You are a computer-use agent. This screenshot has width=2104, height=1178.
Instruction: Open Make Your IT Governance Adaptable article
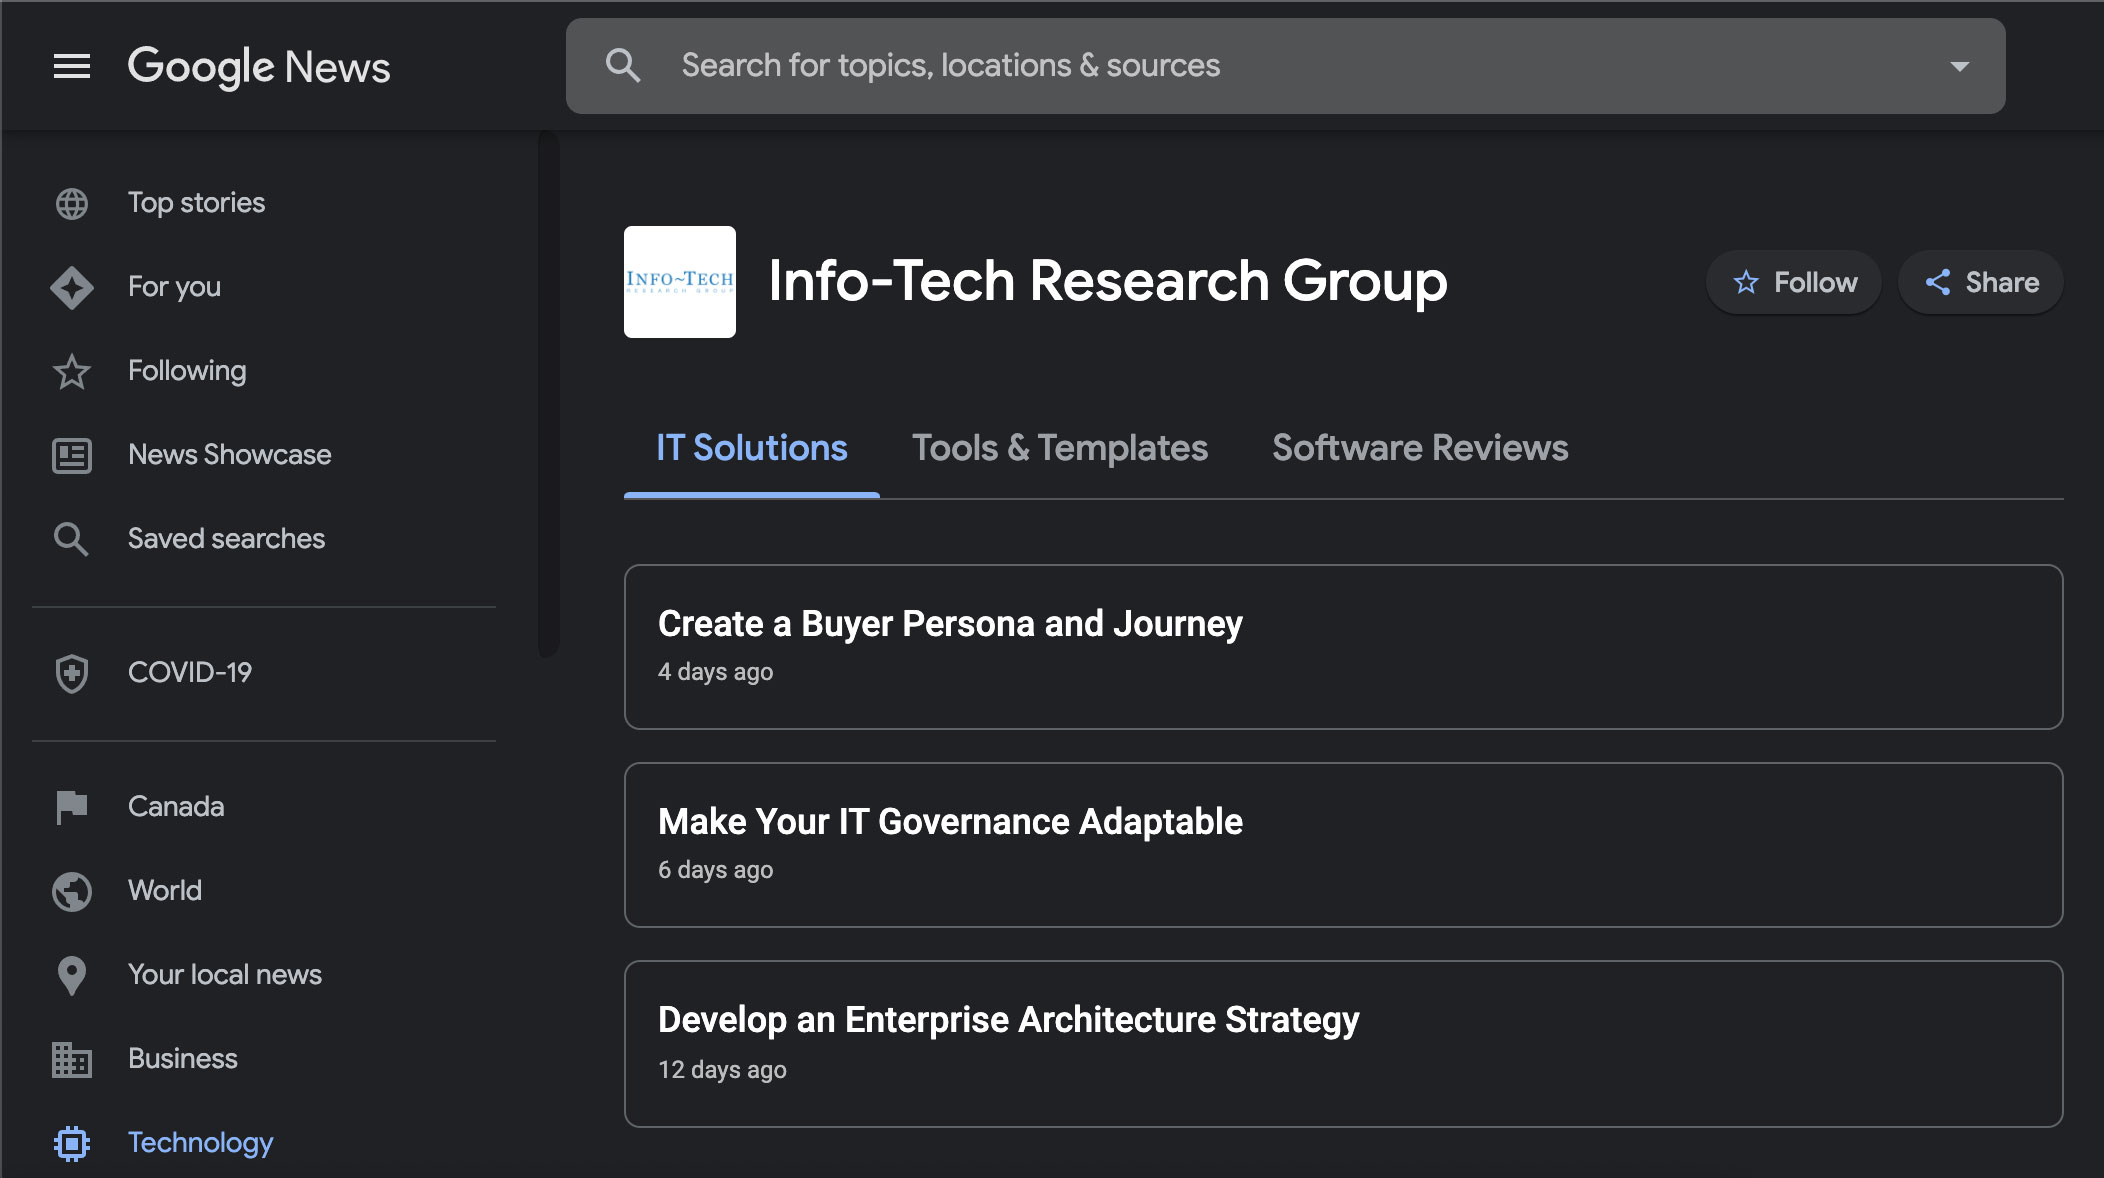949,822
